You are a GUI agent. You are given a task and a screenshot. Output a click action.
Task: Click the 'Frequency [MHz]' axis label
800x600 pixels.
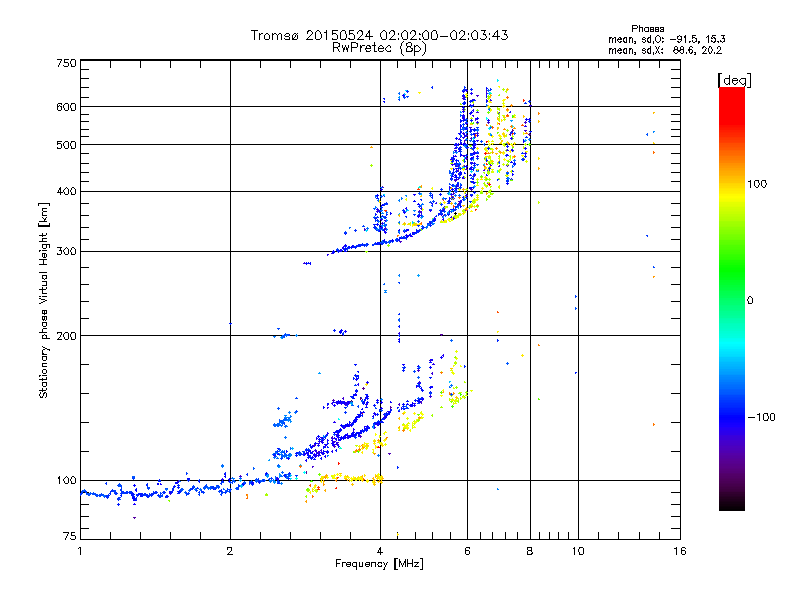379,564
